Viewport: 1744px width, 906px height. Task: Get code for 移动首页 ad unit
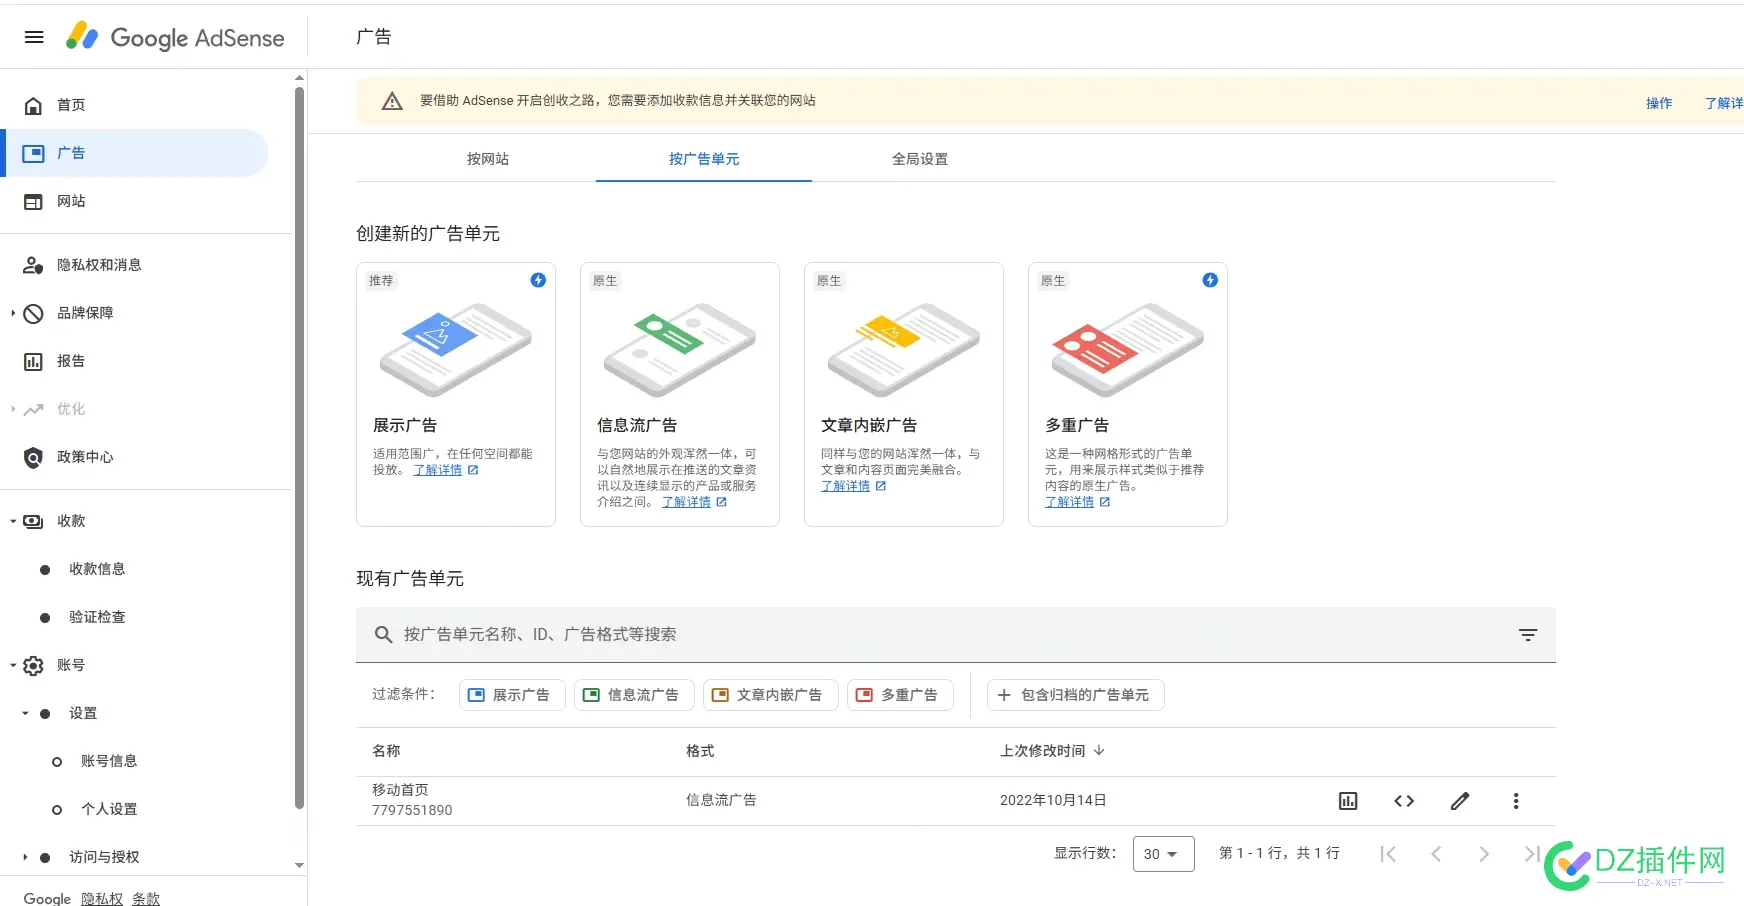point(1404,801)
